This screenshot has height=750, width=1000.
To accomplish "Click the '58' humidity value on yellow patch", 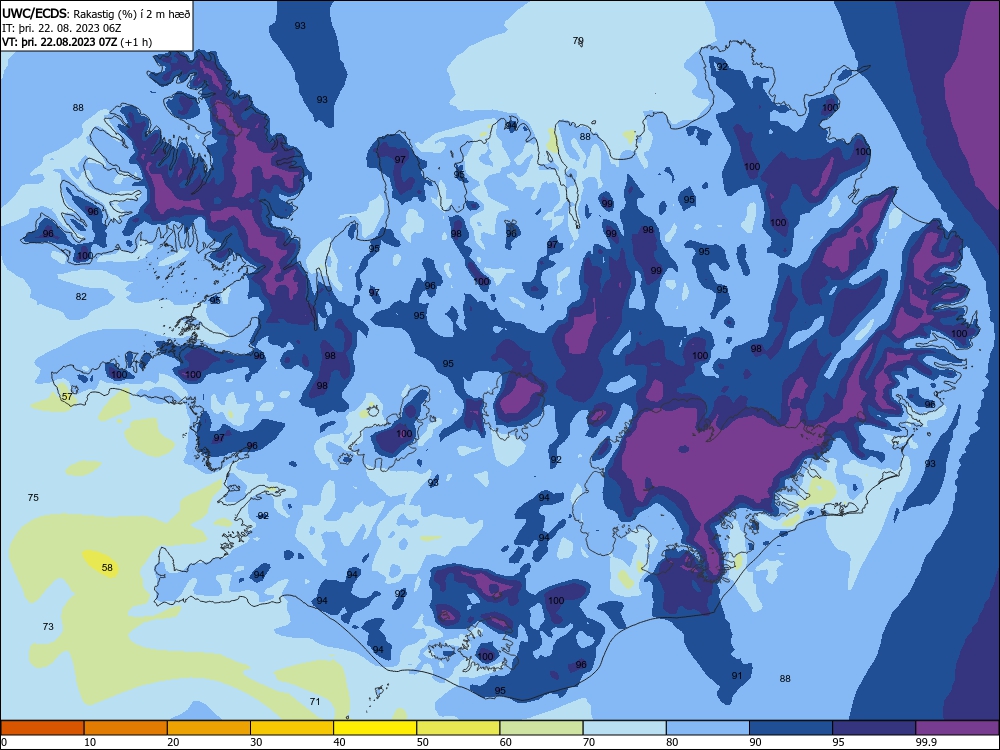I will pos(107,568).
